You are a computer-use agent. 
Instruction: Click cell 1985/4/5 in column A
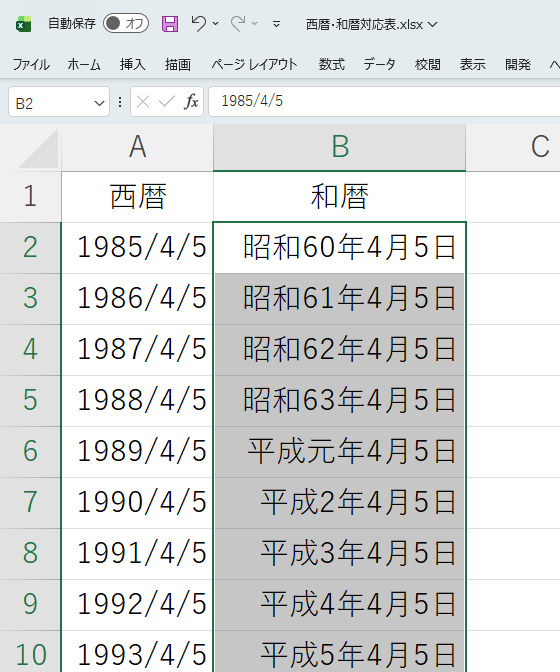coord(138,248)
